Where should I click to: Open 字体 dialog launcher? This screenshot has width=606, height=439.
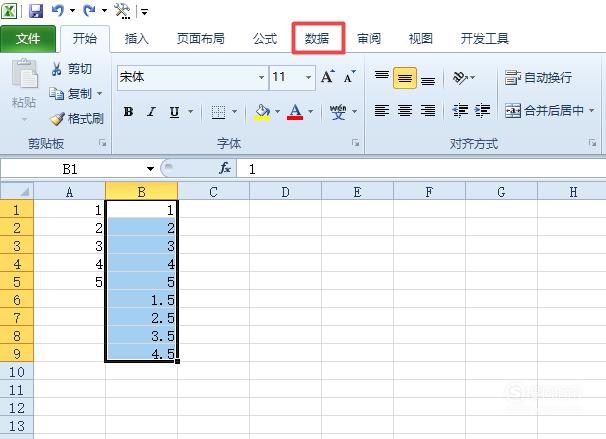click(x=355, y=143)
